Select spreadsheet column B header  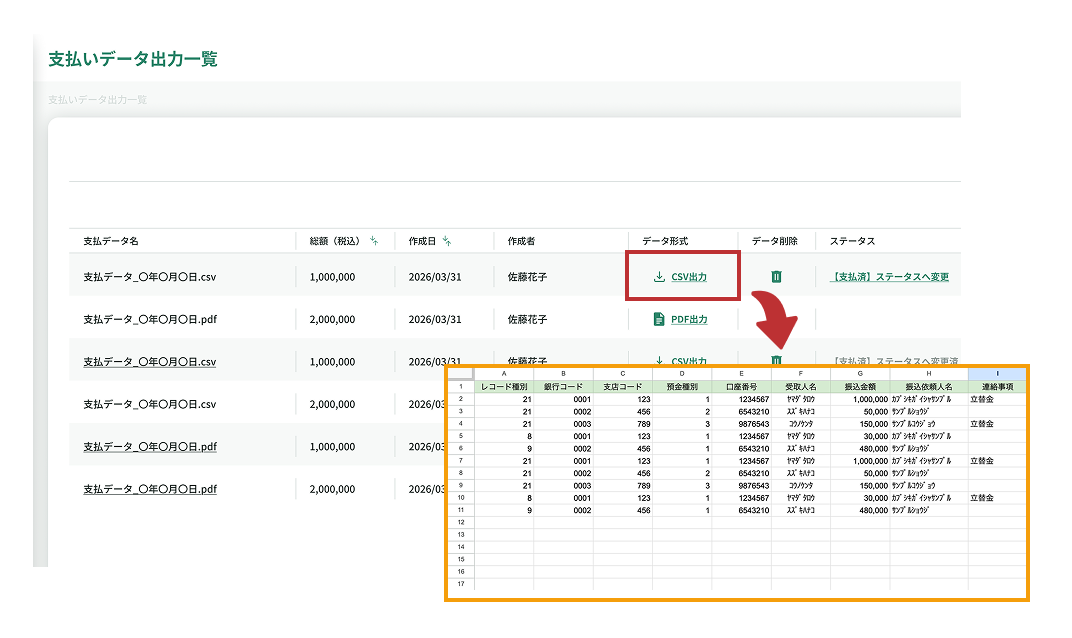(563, 373)
